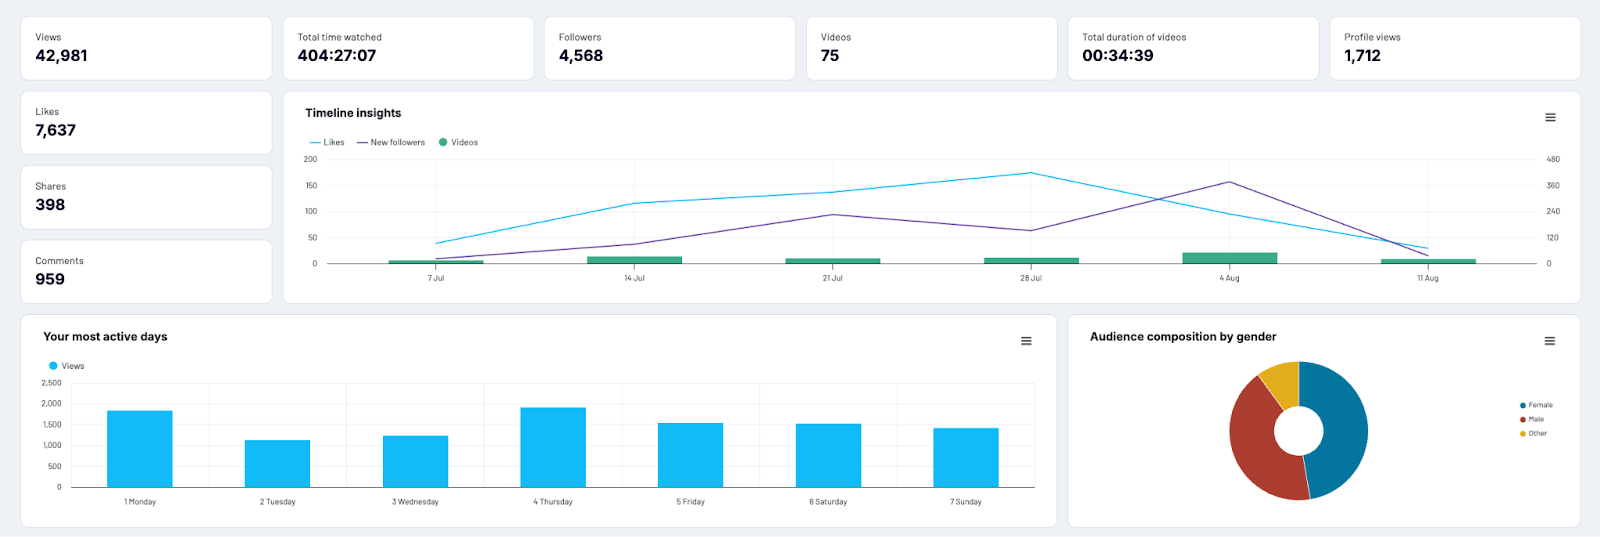Viewport: 1600px width, 537px height.
Task: Open the audience gender chart hamburger menu
Action: pyautogui.click(x=1550, y=341)
